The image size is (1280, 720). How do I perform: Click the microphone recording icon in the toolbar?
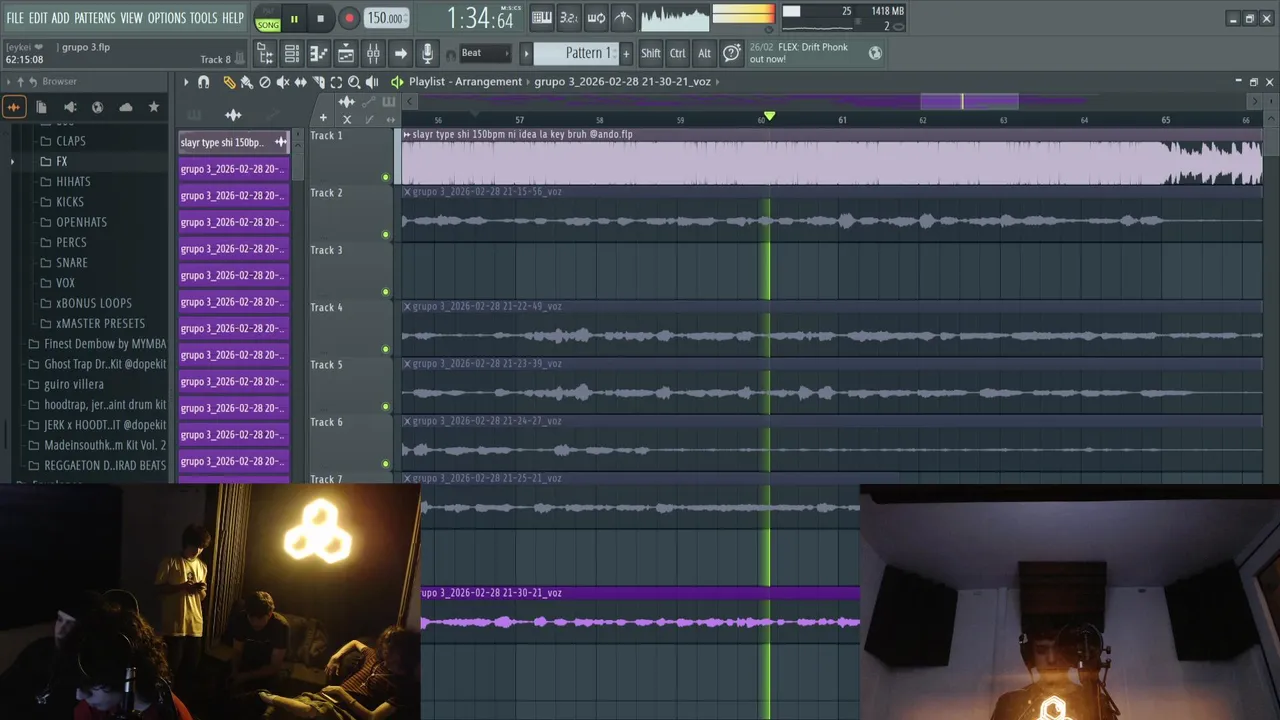tap(427, 53)
